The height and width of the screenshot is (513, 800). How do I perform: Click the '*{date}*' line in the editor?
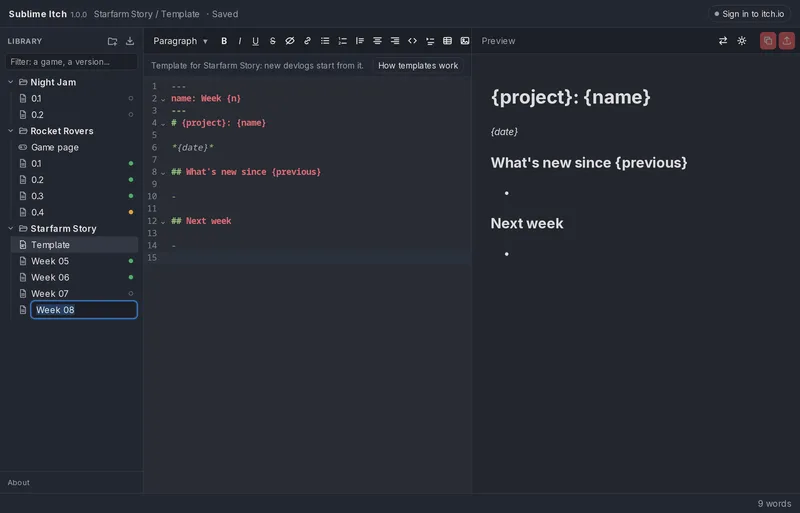tap(192, 148)
